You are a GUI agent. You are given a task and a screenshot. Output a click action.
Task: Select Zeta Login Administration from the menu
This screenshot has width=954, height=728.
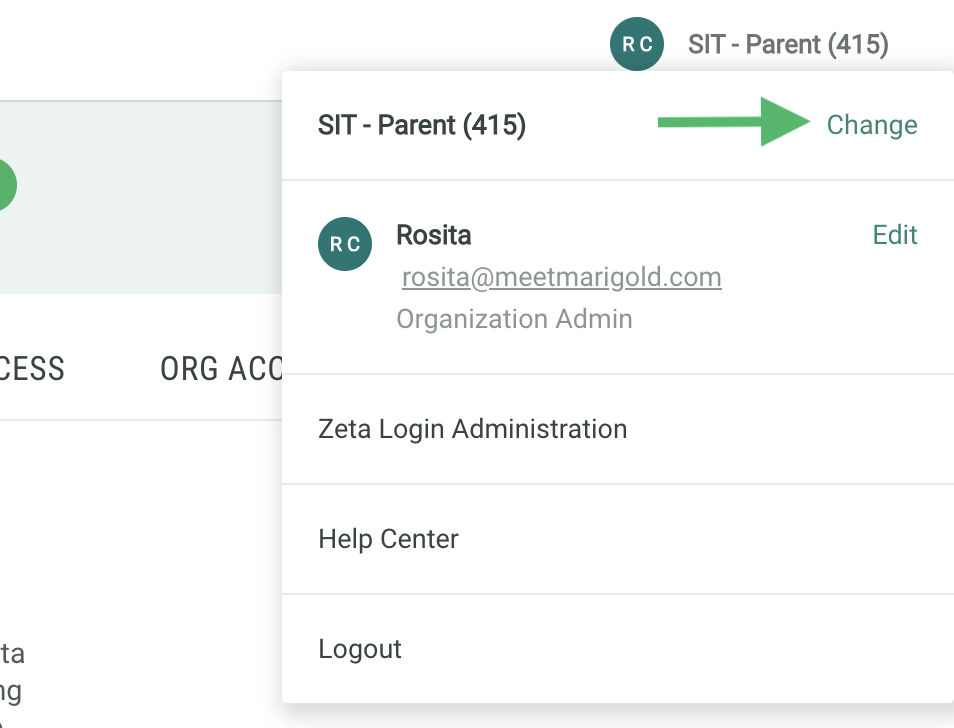(x=472, y=429)
